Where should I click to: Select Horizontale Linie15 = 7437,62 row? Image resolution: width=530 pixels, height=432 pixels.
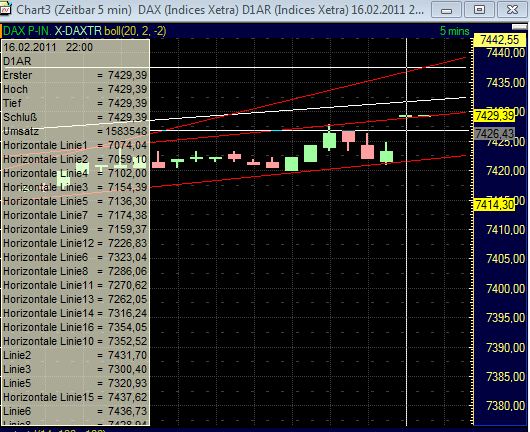75,398
